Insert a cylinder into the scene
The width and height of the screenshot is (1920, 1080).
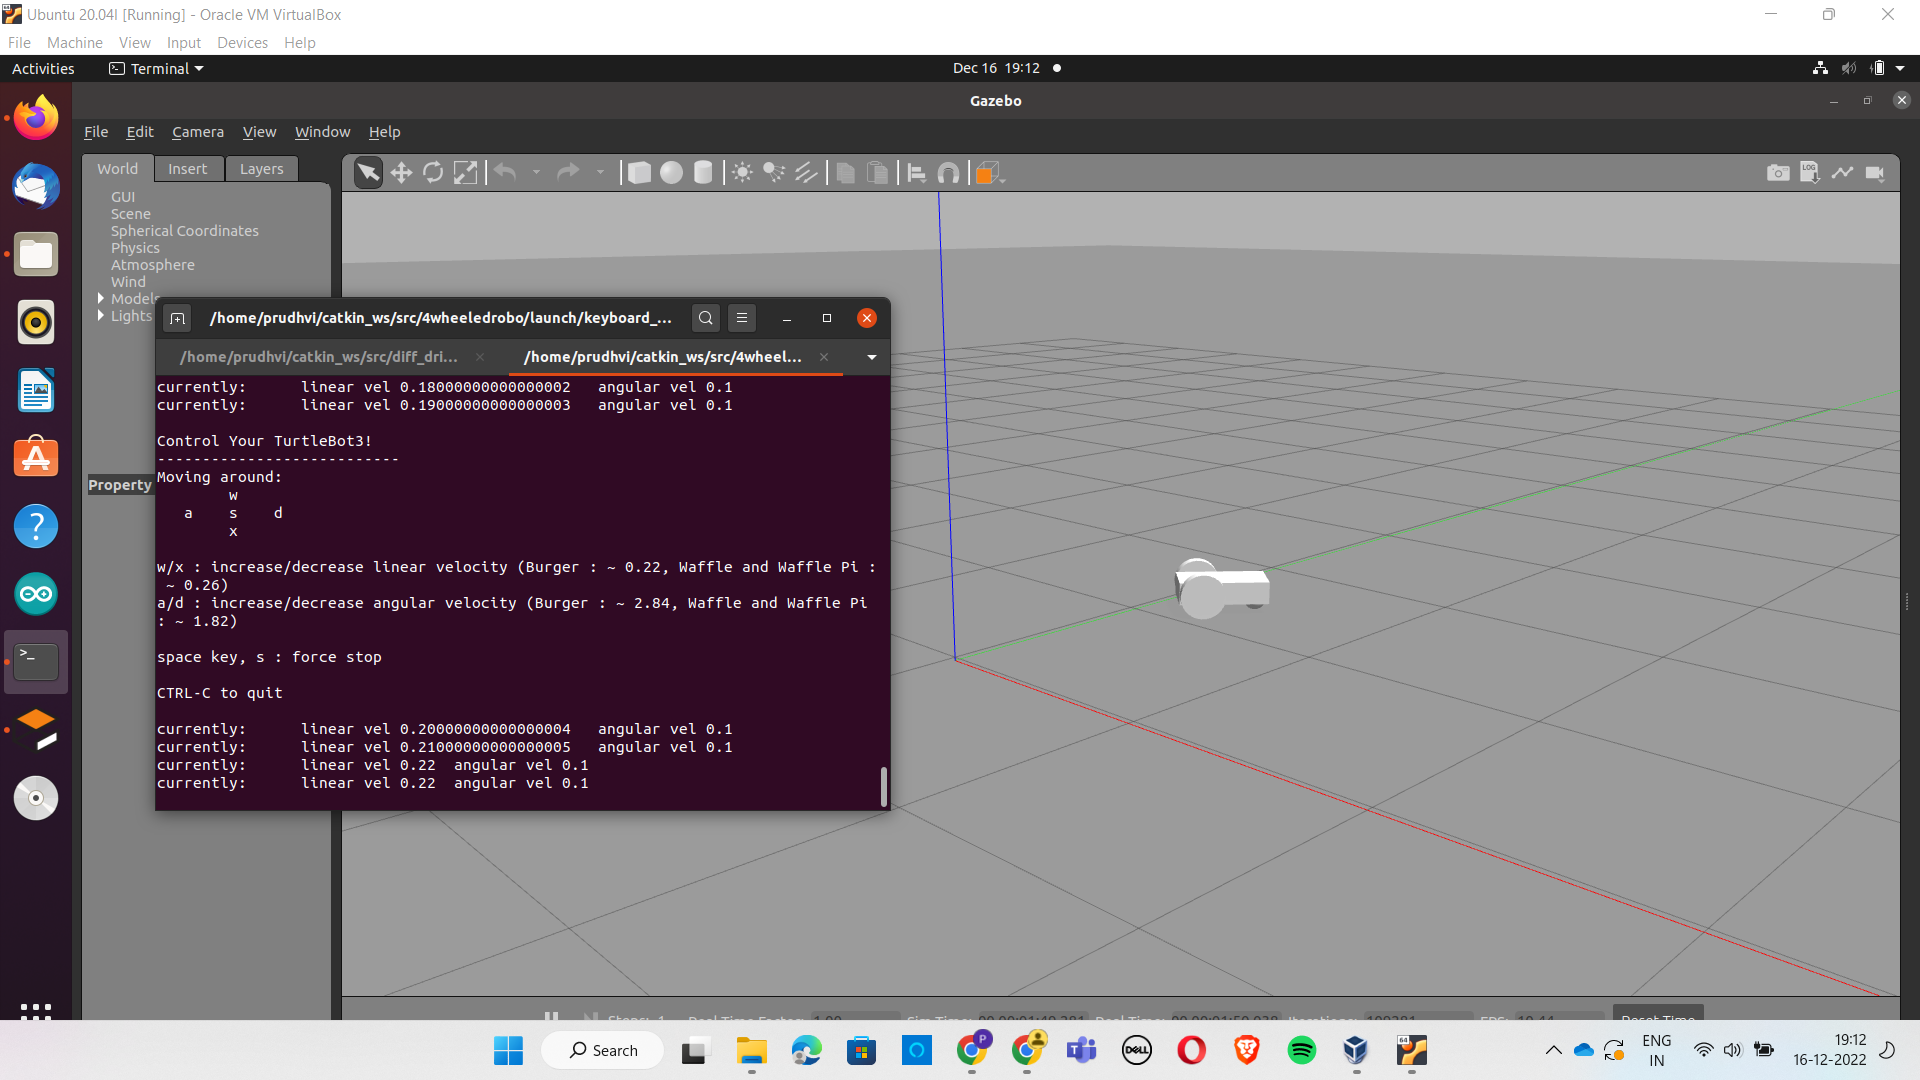(x=703, y=172)
